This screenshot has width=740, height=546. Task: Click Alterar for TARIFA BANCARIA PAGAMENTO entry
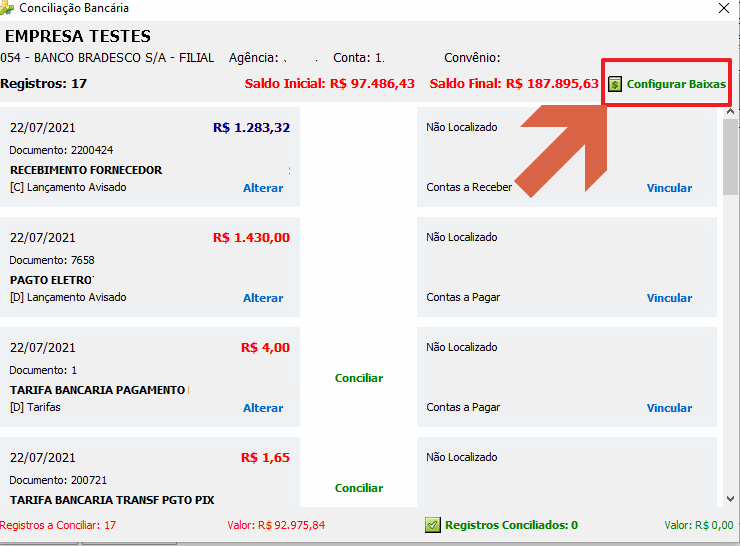pyautogui.click(x=263, y=408)
